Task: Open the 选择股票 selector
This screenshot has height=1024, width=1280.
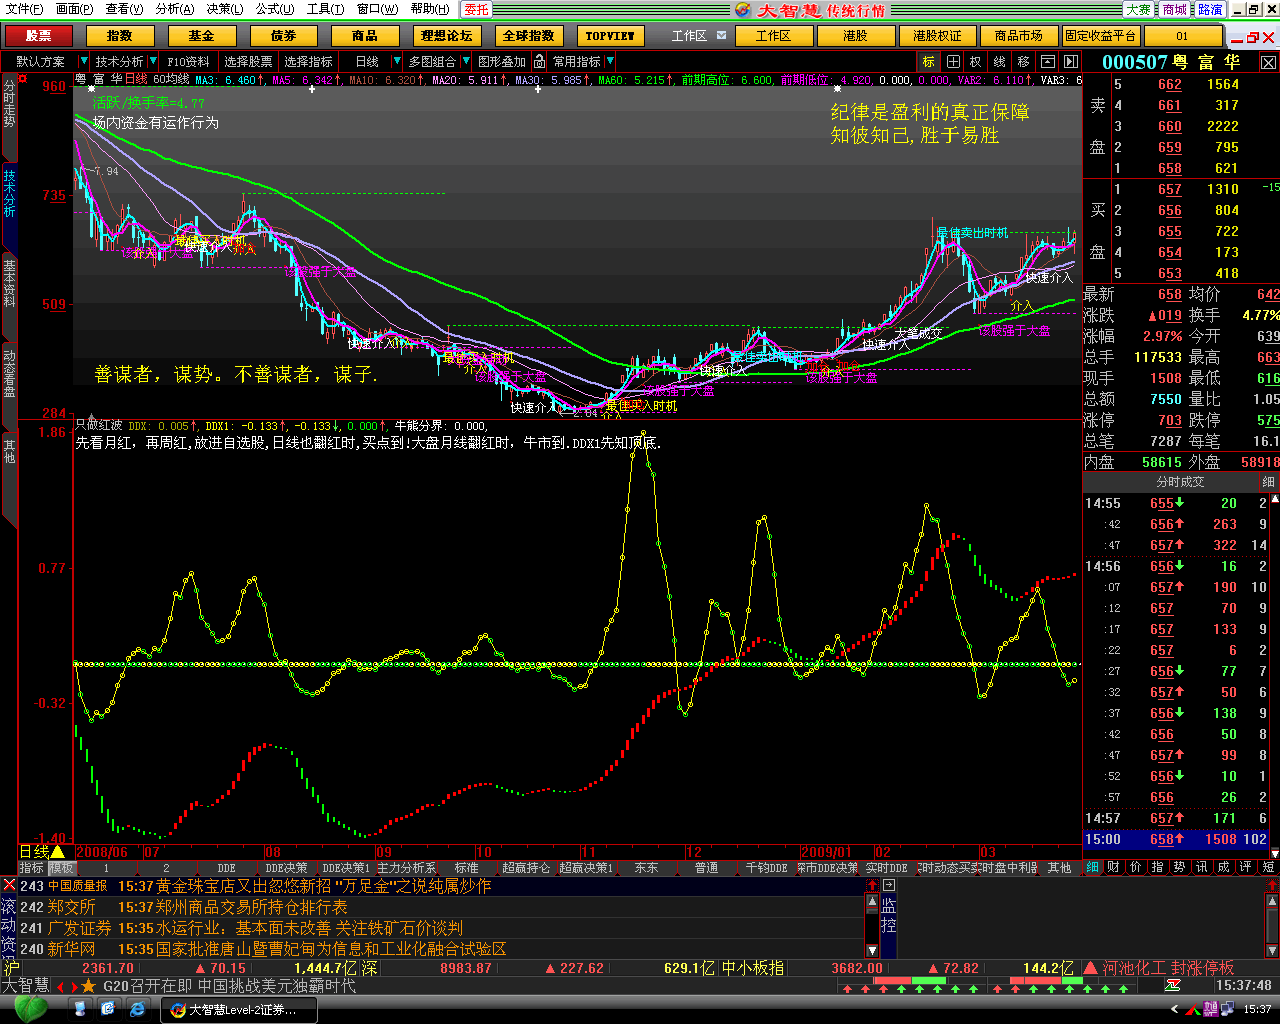Action: click(248, 62)
